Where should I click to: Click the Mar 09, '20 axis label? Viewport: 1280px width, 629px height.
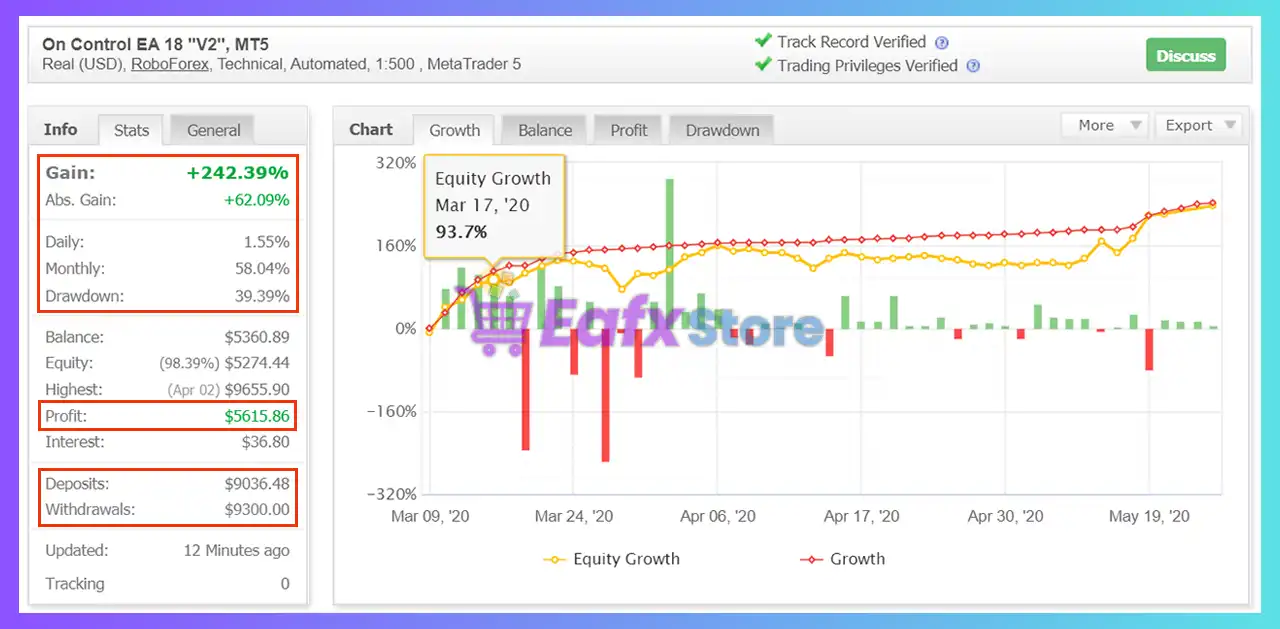tap(430, 516)
